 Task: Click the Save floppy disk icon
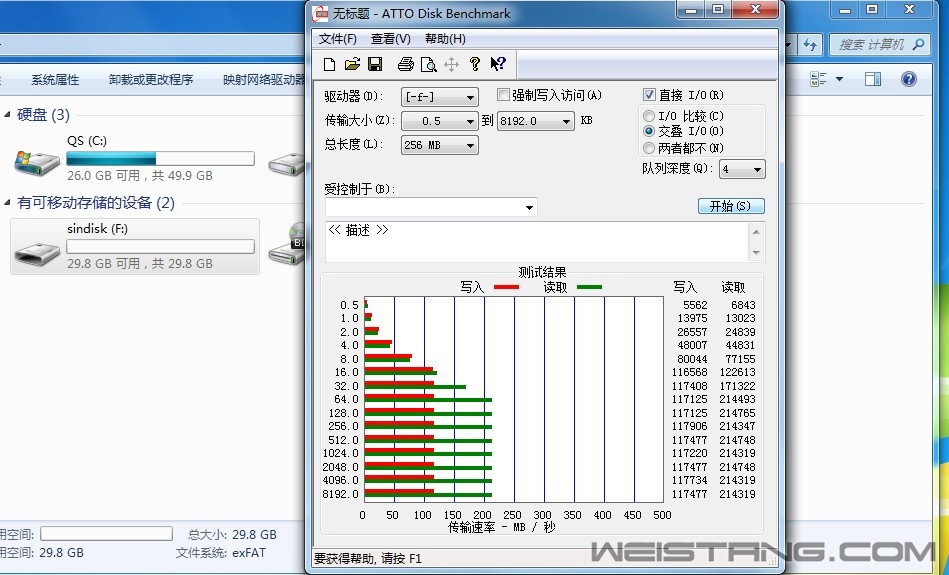click(x=375, y=65)
